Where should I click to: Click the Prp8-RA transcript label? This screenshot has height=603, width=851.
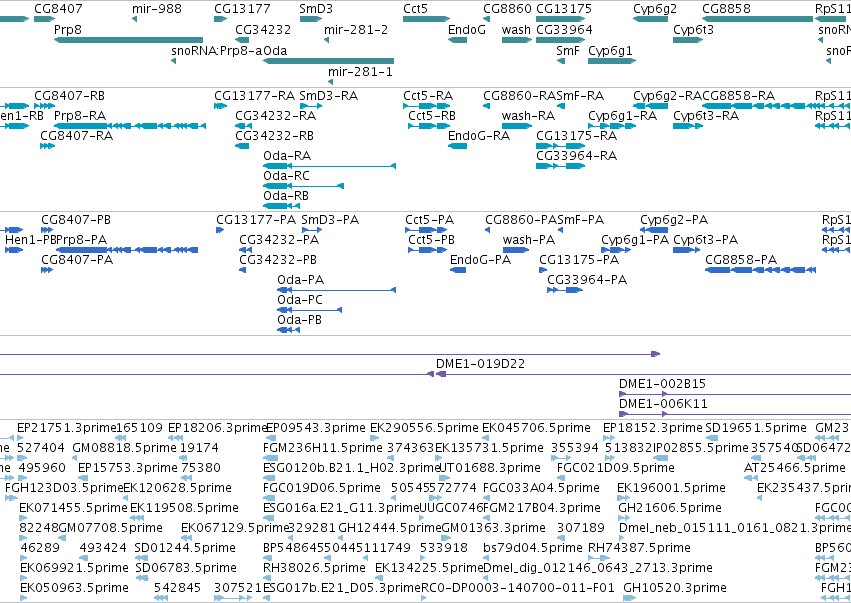(x=80, y=116)
